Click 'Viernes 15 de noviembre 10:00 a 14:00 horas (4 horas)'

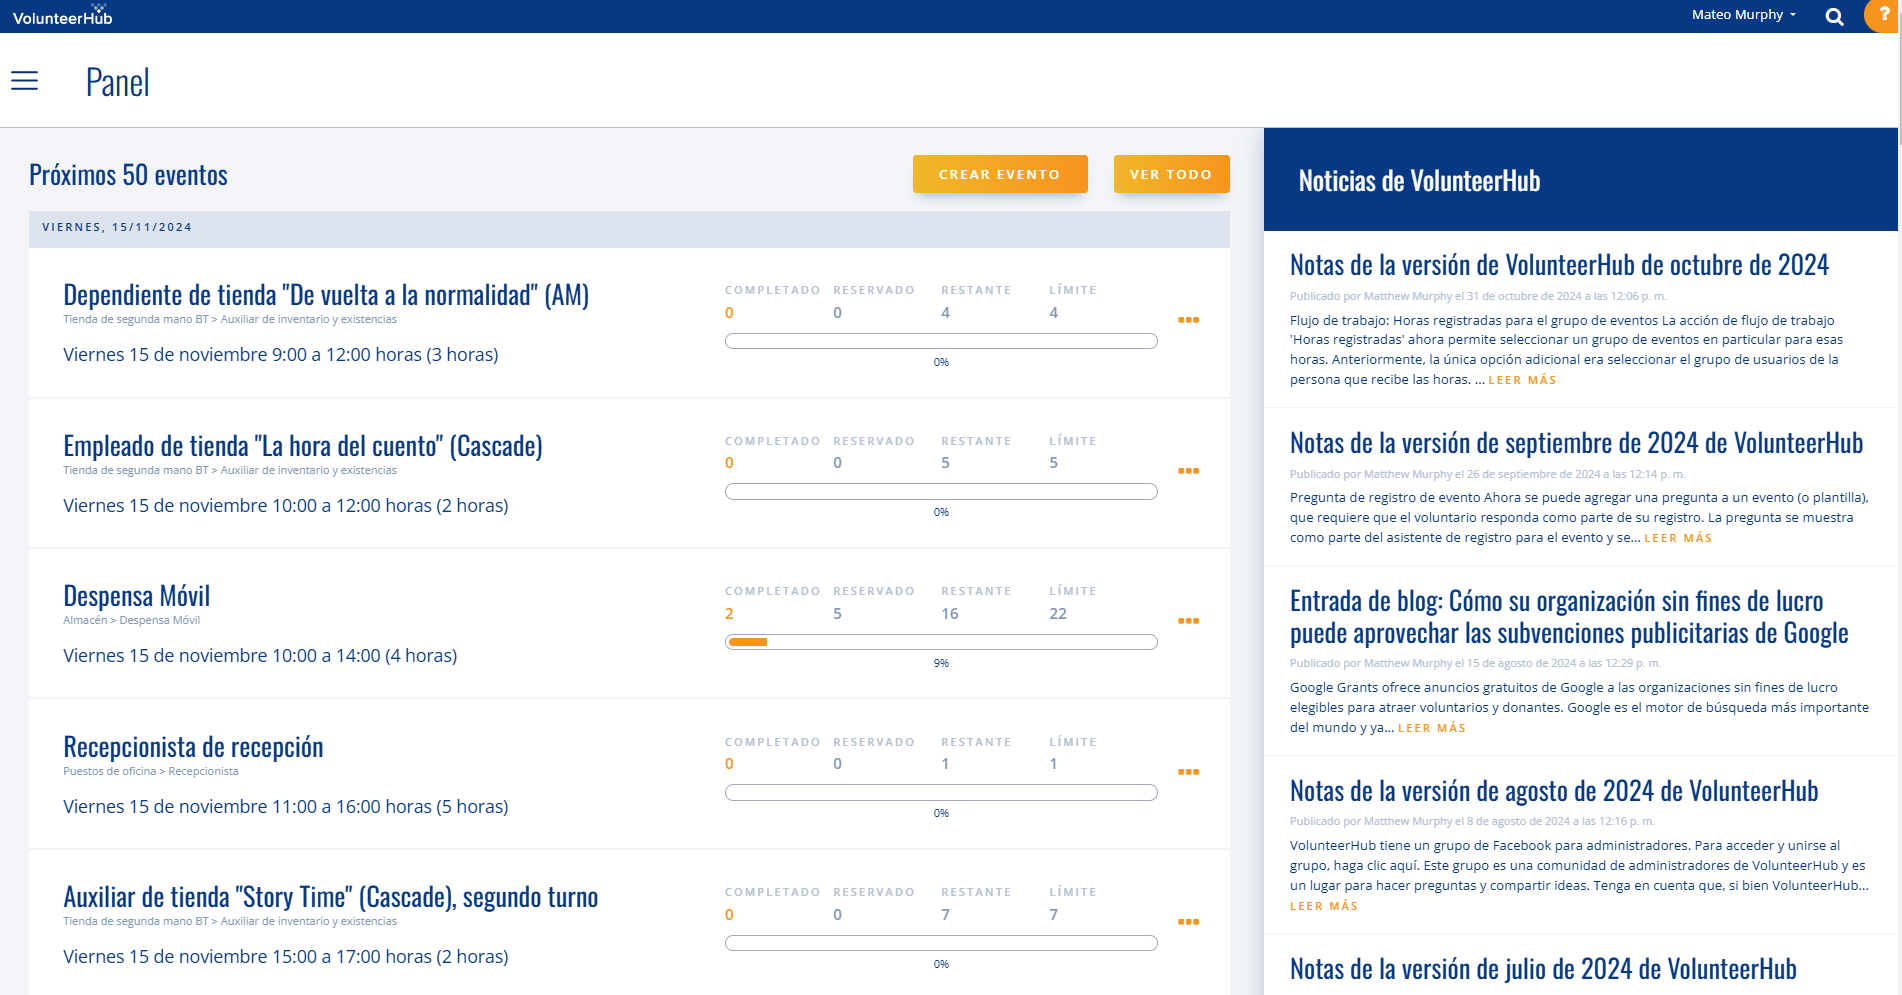click(260, 656)
